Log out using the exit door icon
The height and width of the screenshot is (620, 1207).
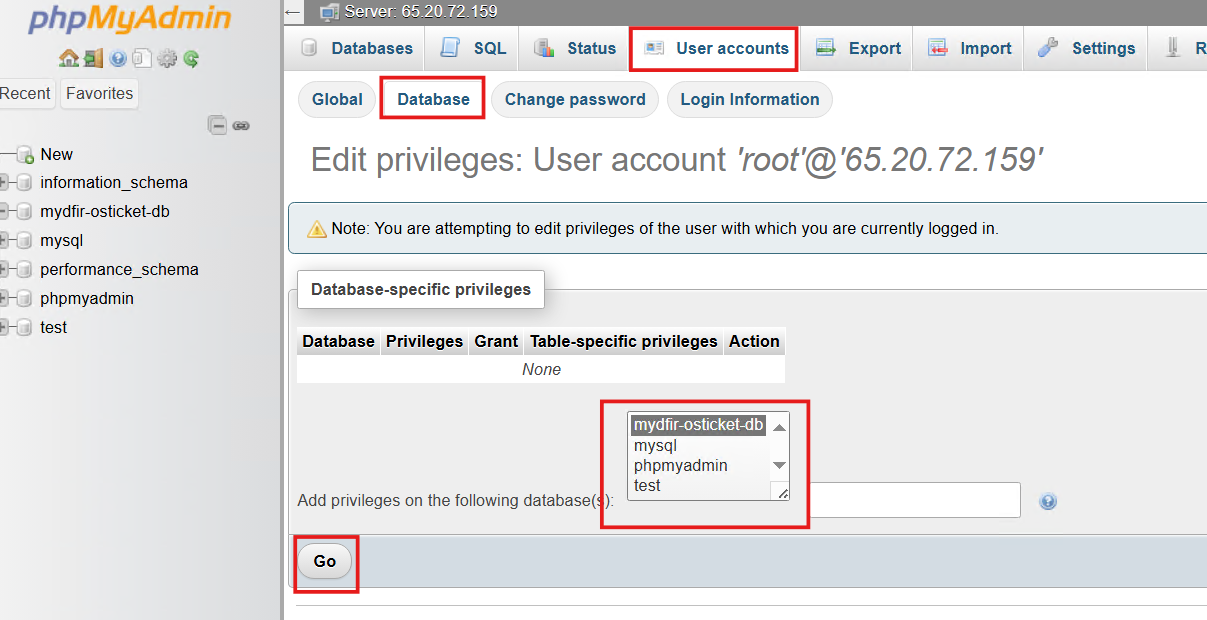click(x=93, y=59)
